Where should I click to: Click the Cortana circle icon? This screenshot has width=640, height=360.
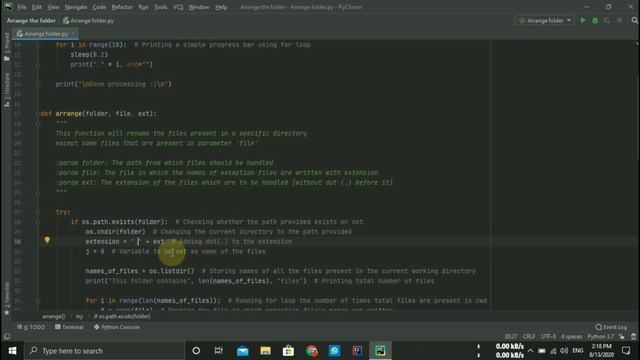coord(196,351)
